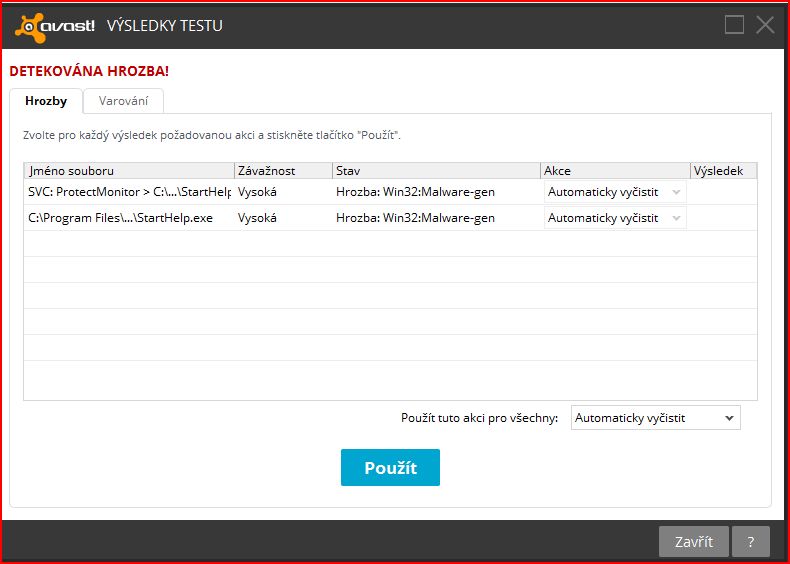Image resolution: width=790 pixels, height=564 pixels.
Task: Click Win32:Malware-gen status in first row
Action: (415, 192)
